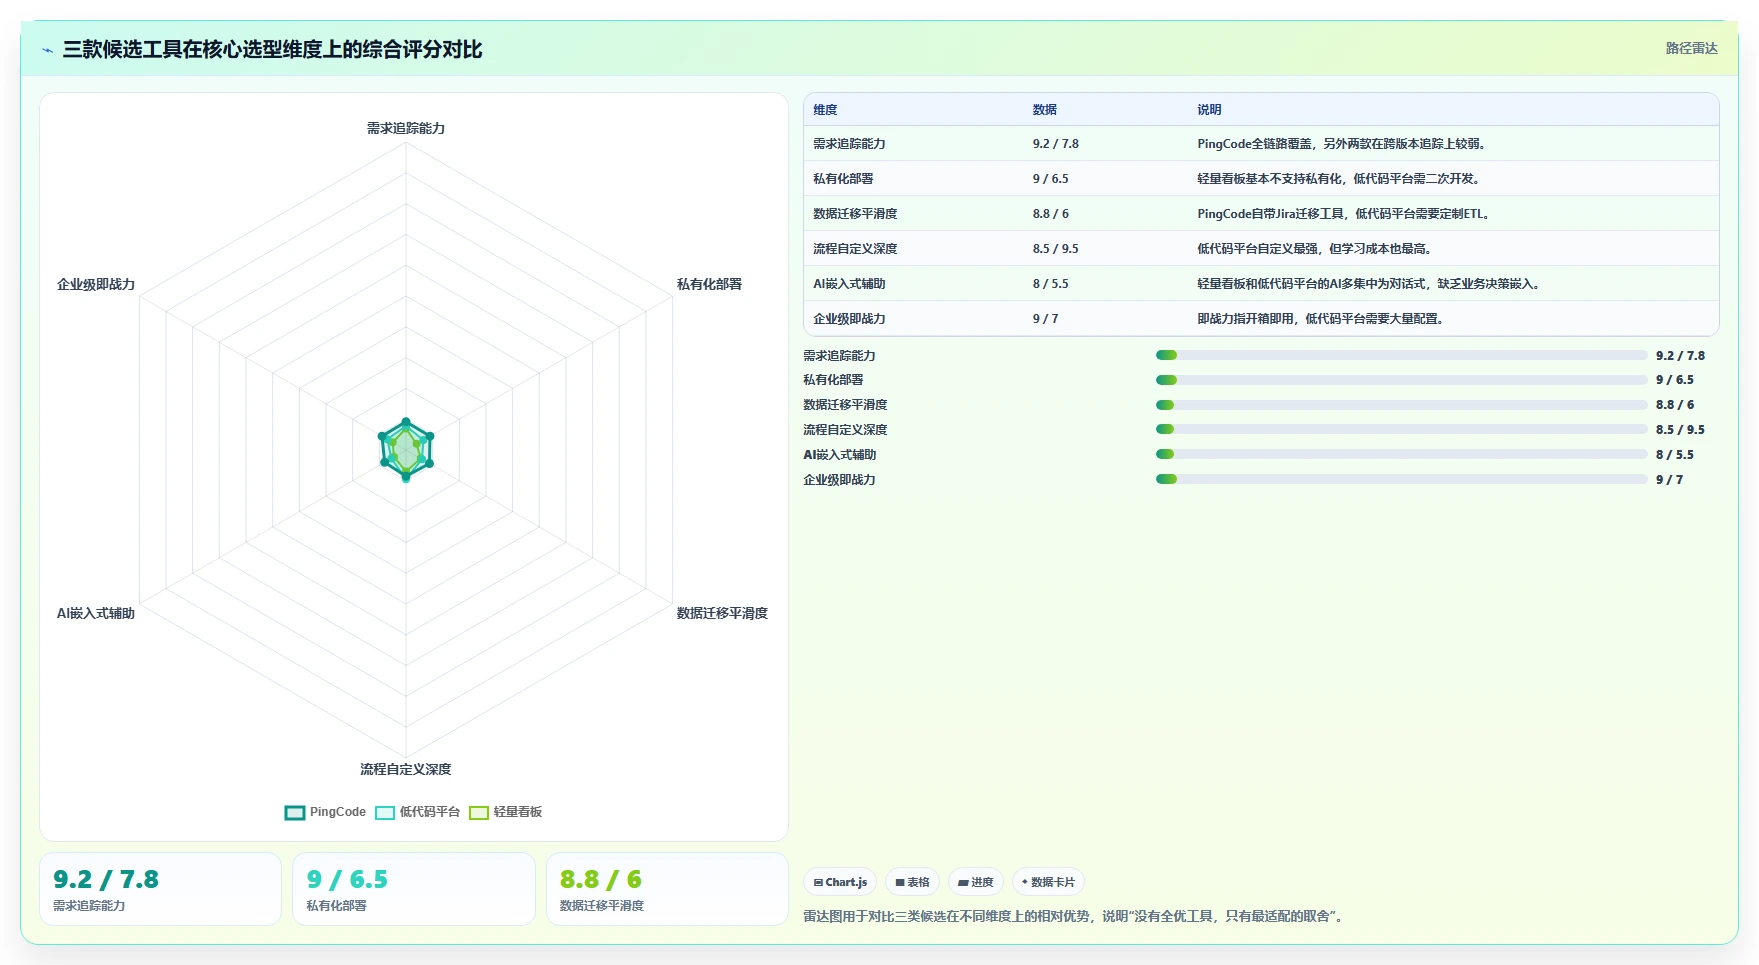Click the 私有化部署 progress bar

pos(1401,380)
